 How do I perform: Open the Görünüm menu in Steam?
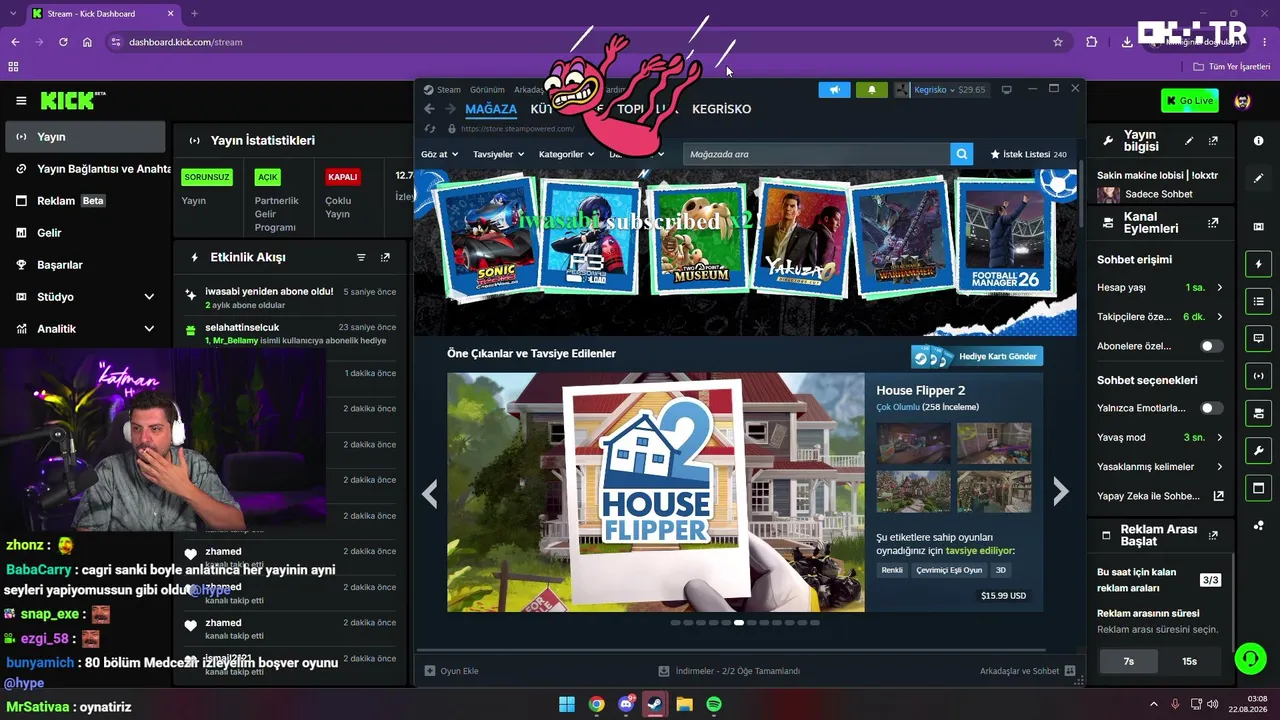click(x=488, y=90)
